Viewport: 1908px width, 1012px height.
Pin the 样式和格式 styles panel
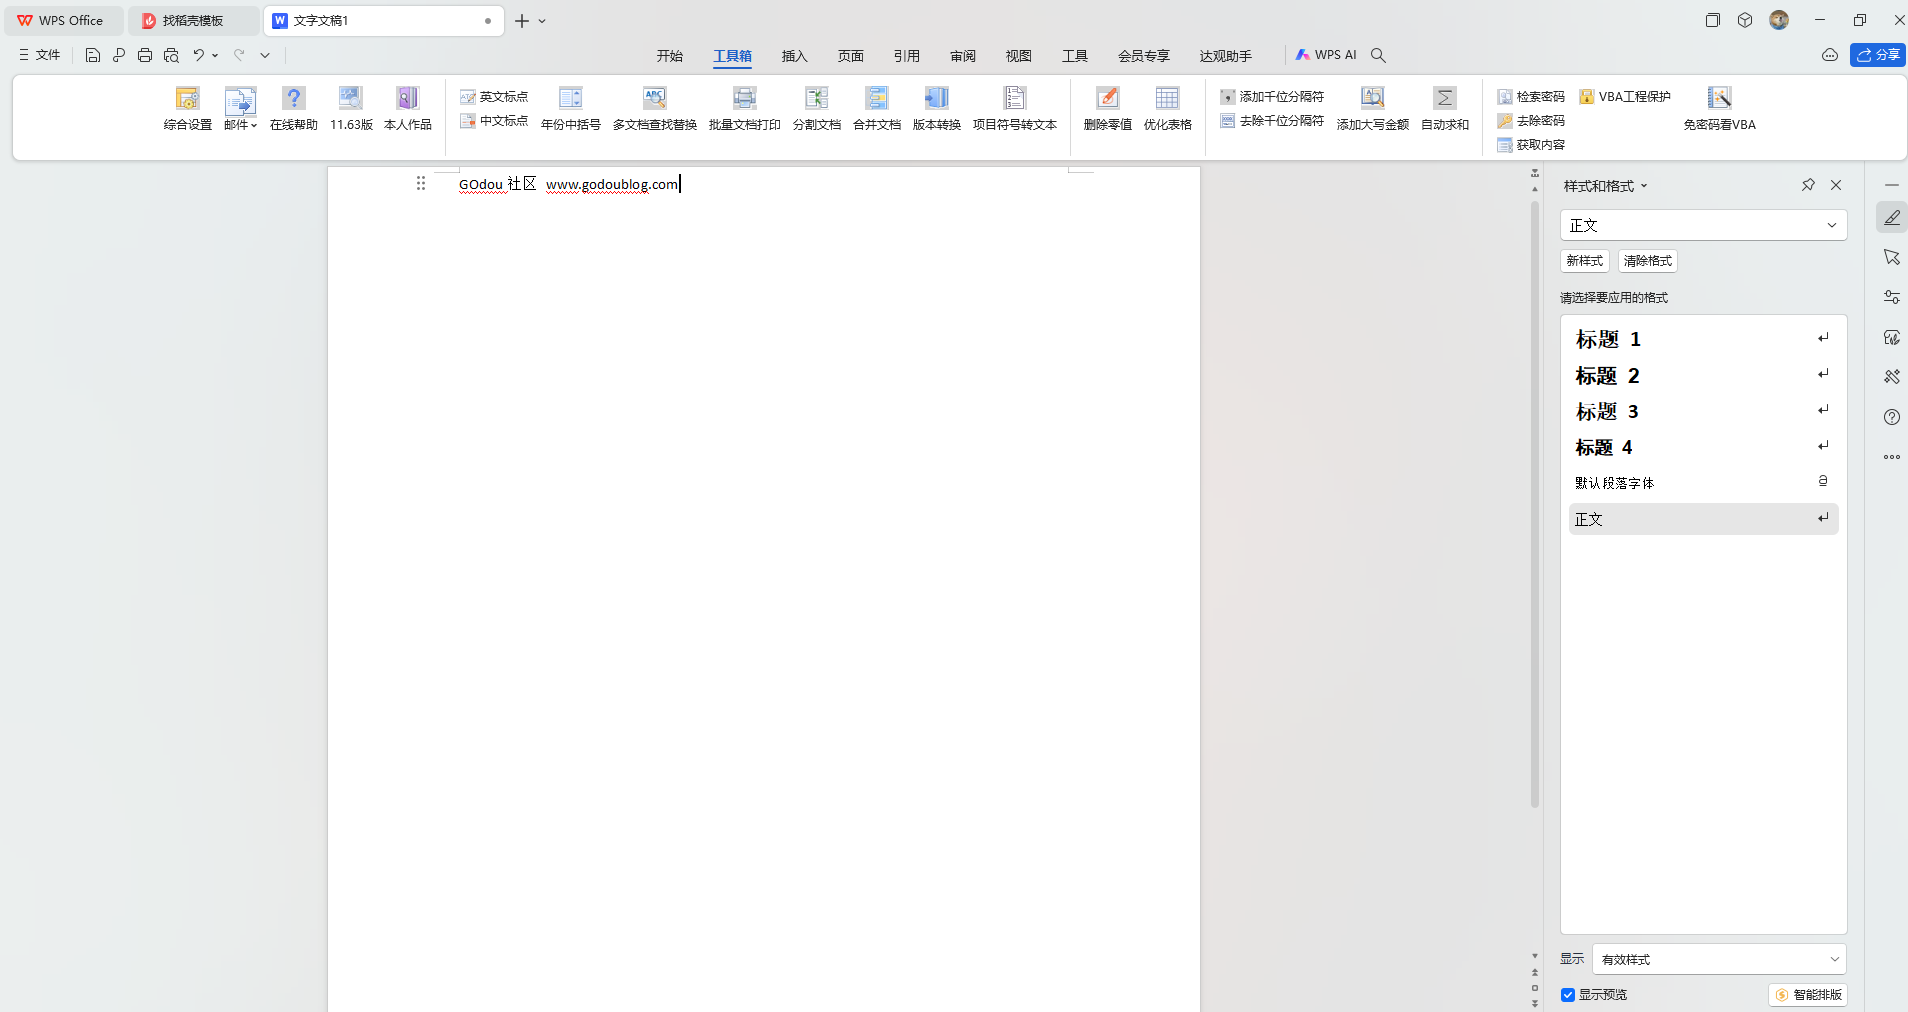click(x=1808, y=185)
